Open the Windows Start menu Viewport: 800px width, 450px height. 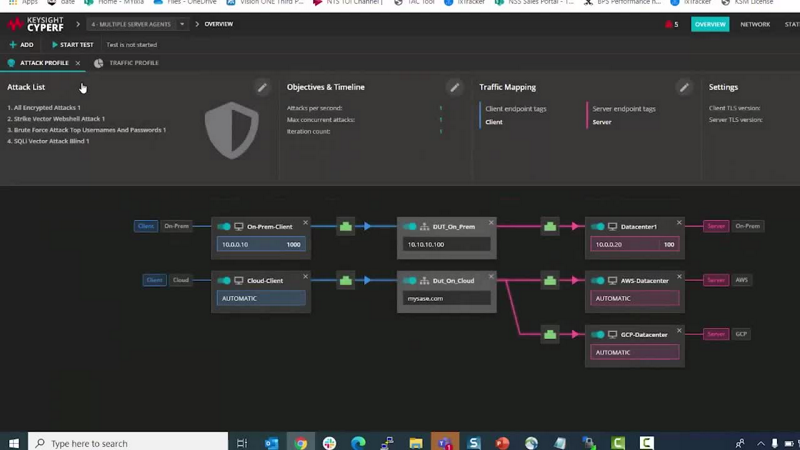coord(14,443)
